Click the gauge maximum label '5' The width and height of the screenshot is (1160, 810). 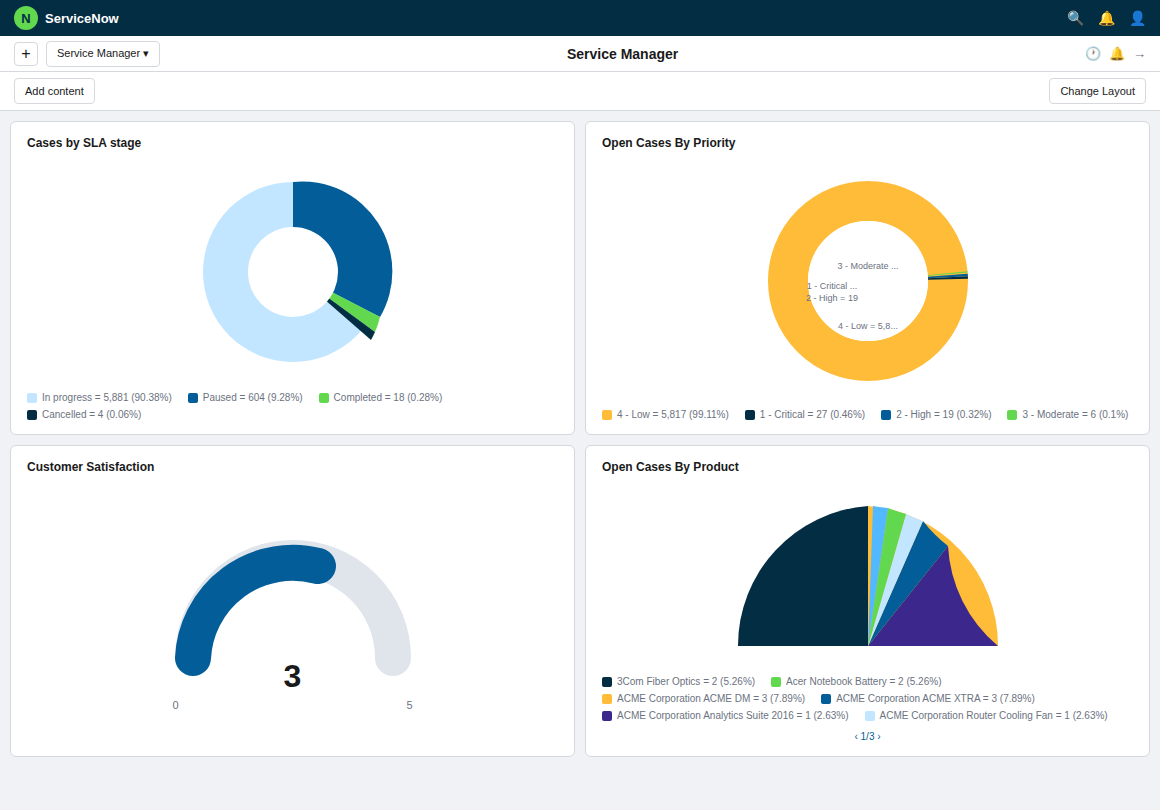pos(409,705)
